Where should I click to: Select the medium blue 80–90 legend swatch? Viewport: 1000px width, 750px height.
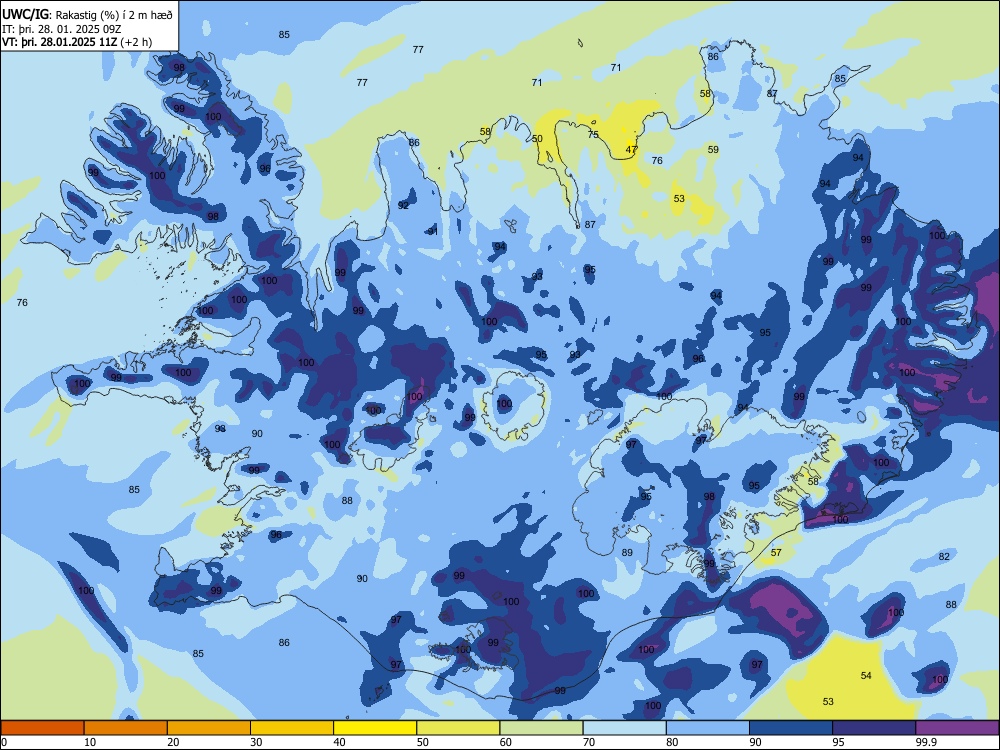708,728
